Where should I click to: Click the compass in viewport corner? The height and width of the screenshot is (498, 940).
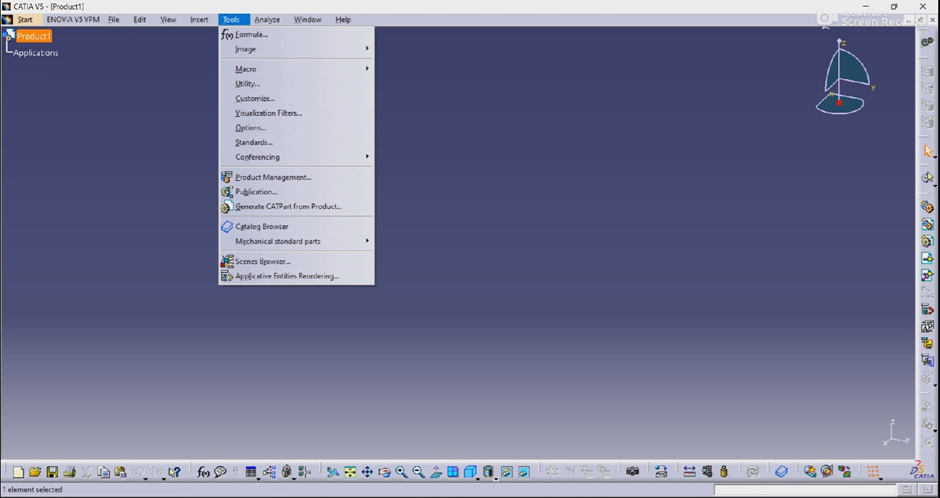843,77
